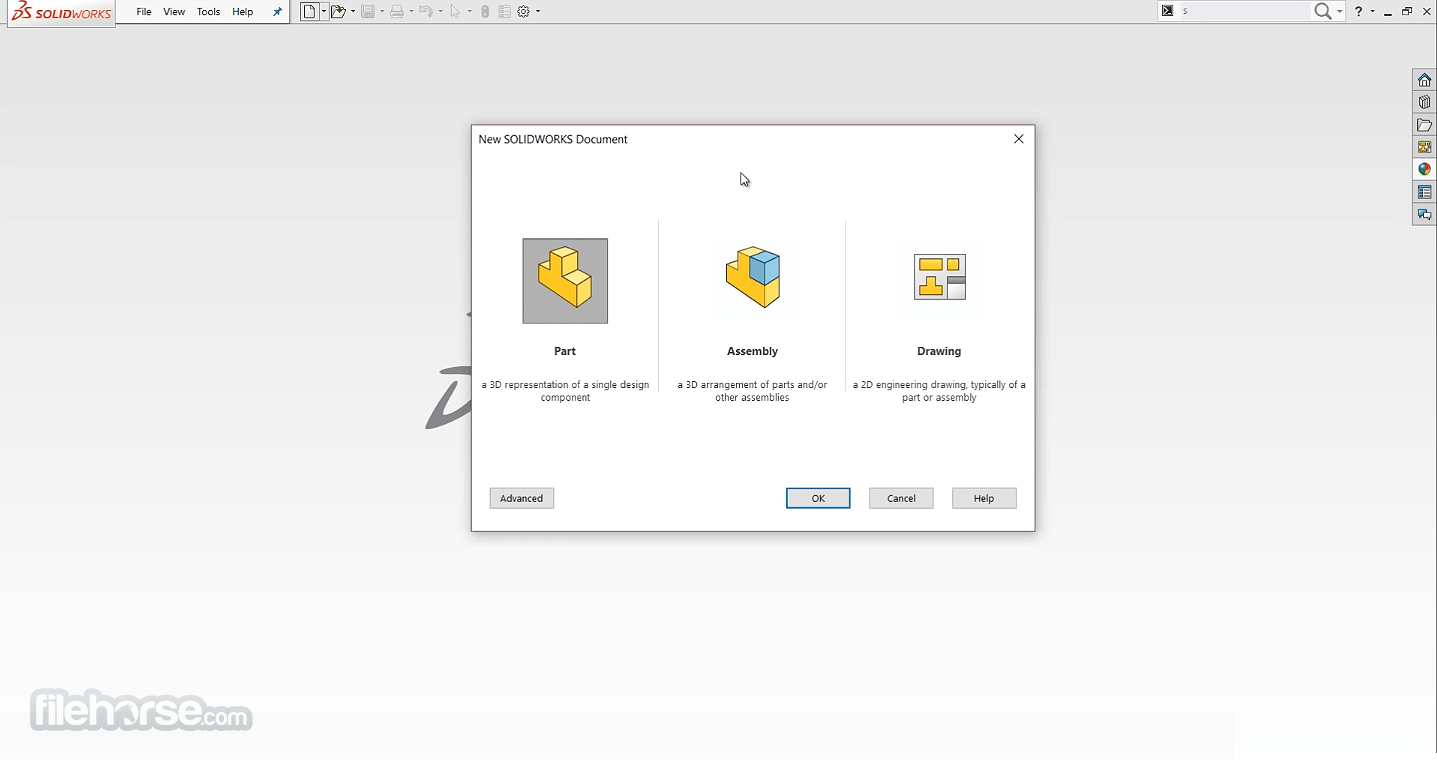1437x761 pixels.
Task: Expand the Undo dropdown arrow
Action: [x=440, y=12]
